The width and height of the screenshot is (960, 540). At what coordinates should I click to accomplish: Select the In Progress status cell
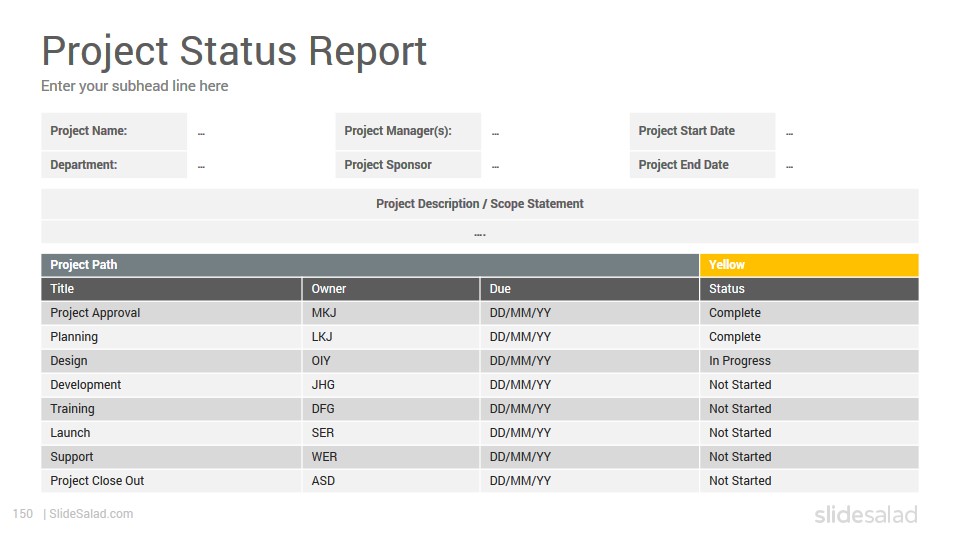point(809,361)
